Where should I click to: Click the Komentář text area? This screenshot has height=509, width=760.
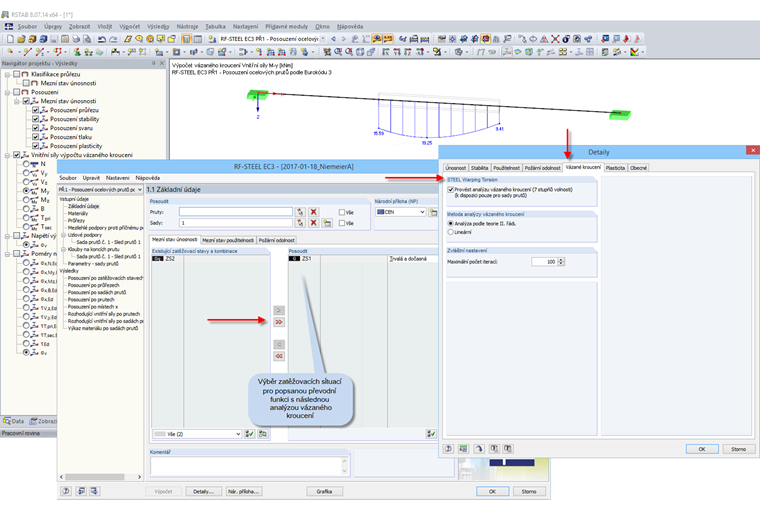pos(246,466)
